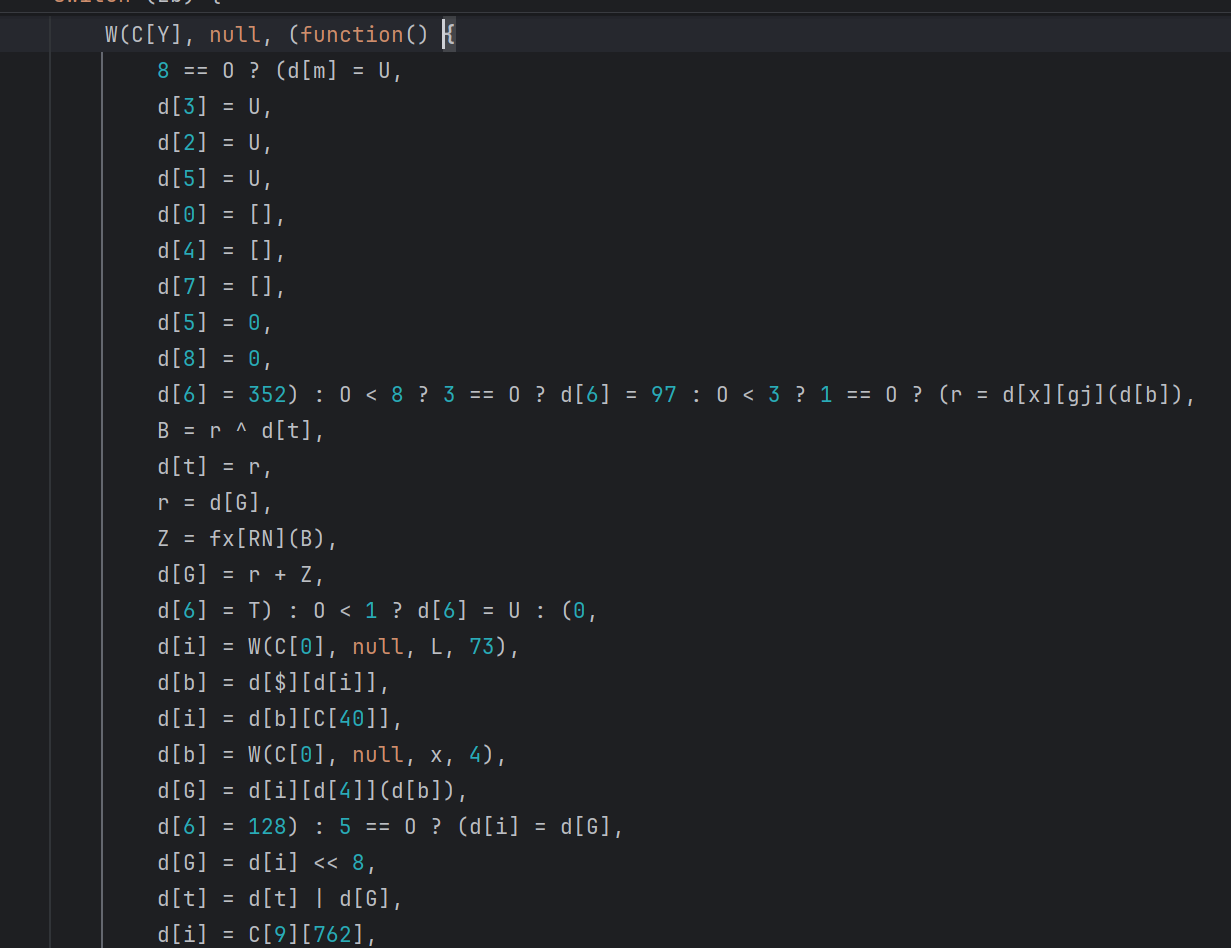1231x948 pixels.
Task: Click the line "d[t] = r,"
Action: (215, 467)
